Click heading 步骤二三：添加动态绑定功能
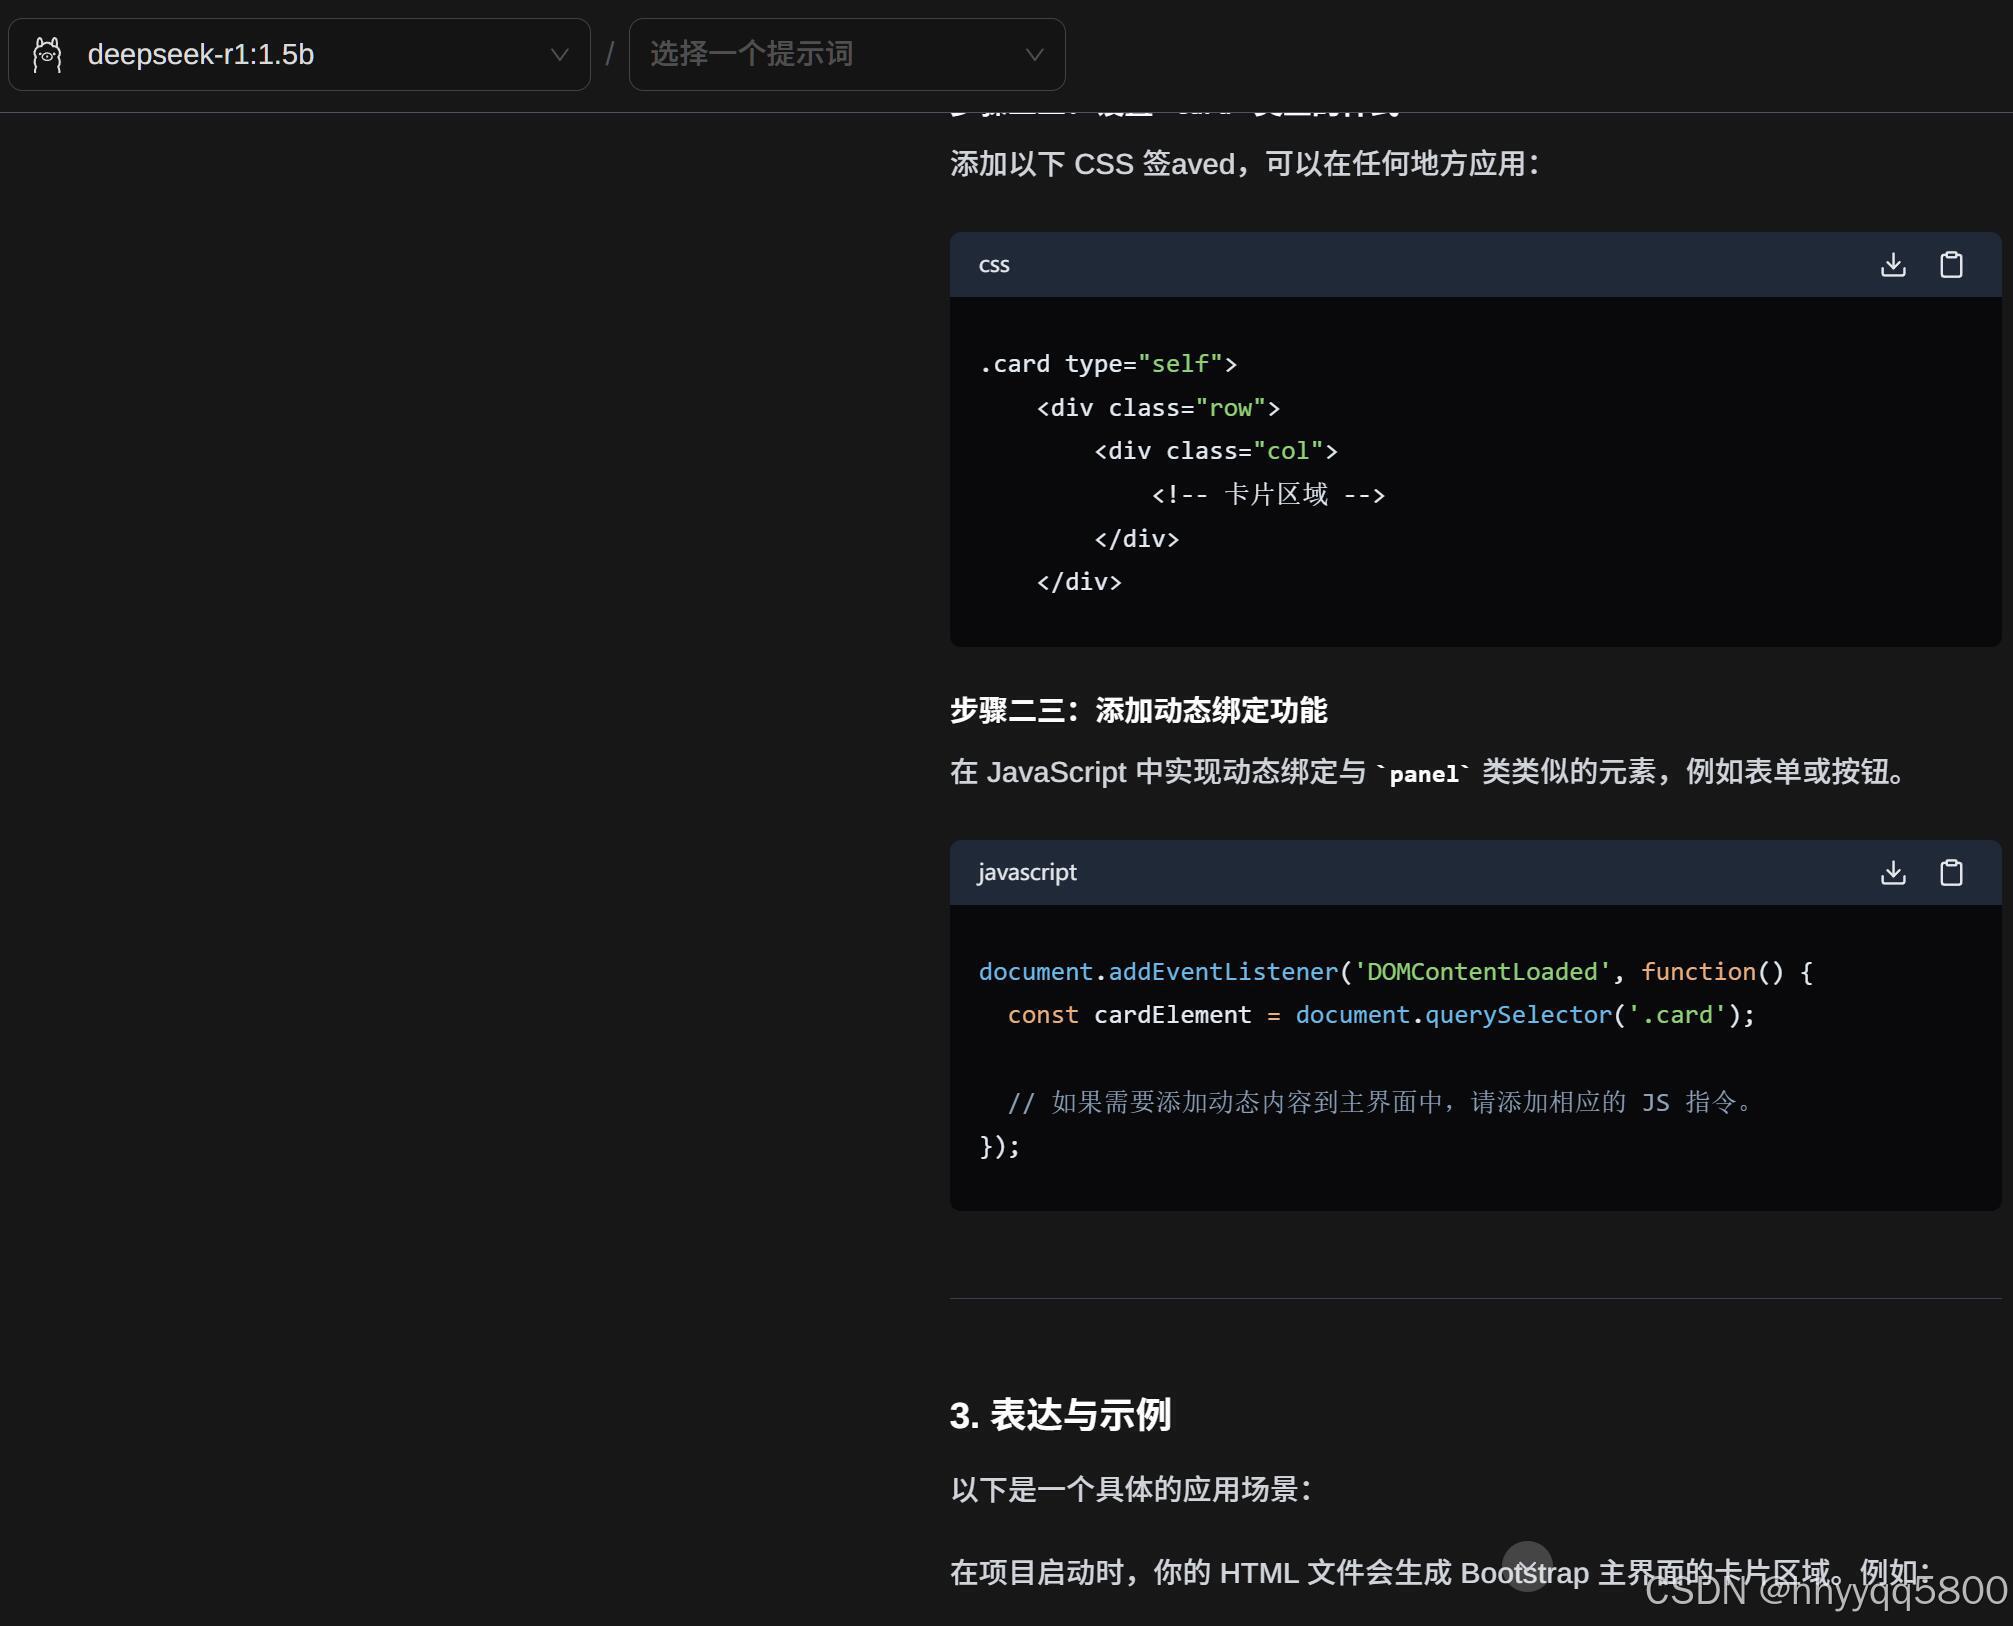Viewport: 2013px width, 1626px height. click(x=1138, y=710)
